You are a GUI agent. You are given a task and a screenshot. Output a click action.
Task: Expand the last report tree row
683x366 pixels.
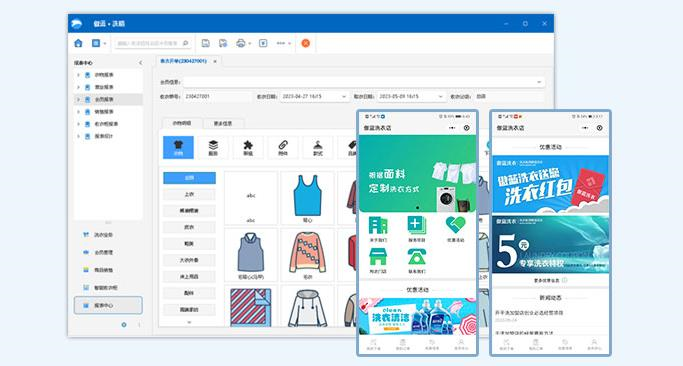tap(78, 136)
